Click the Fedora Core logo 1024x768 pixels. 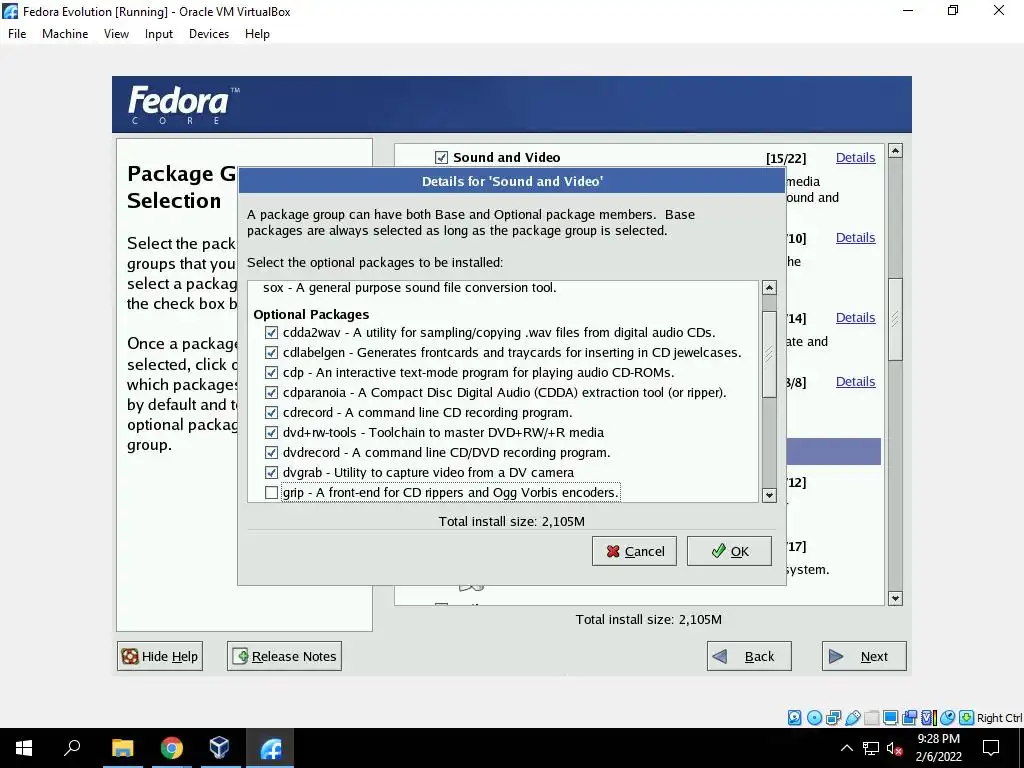click(184, 104)
